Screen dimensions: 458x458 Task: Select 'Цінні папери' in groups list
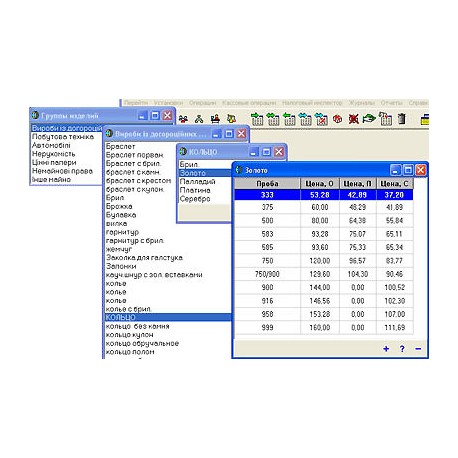(54, 162)
